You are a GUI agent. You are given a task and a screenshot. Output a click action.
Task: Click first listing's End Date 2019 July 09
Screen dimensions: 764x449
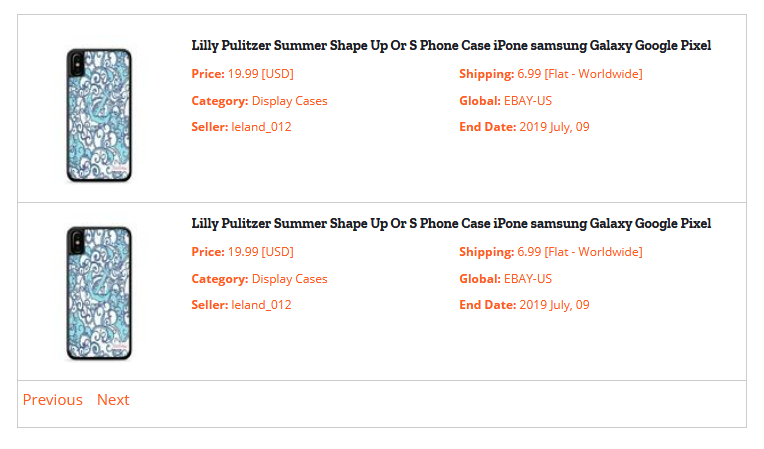coord(524,127)
